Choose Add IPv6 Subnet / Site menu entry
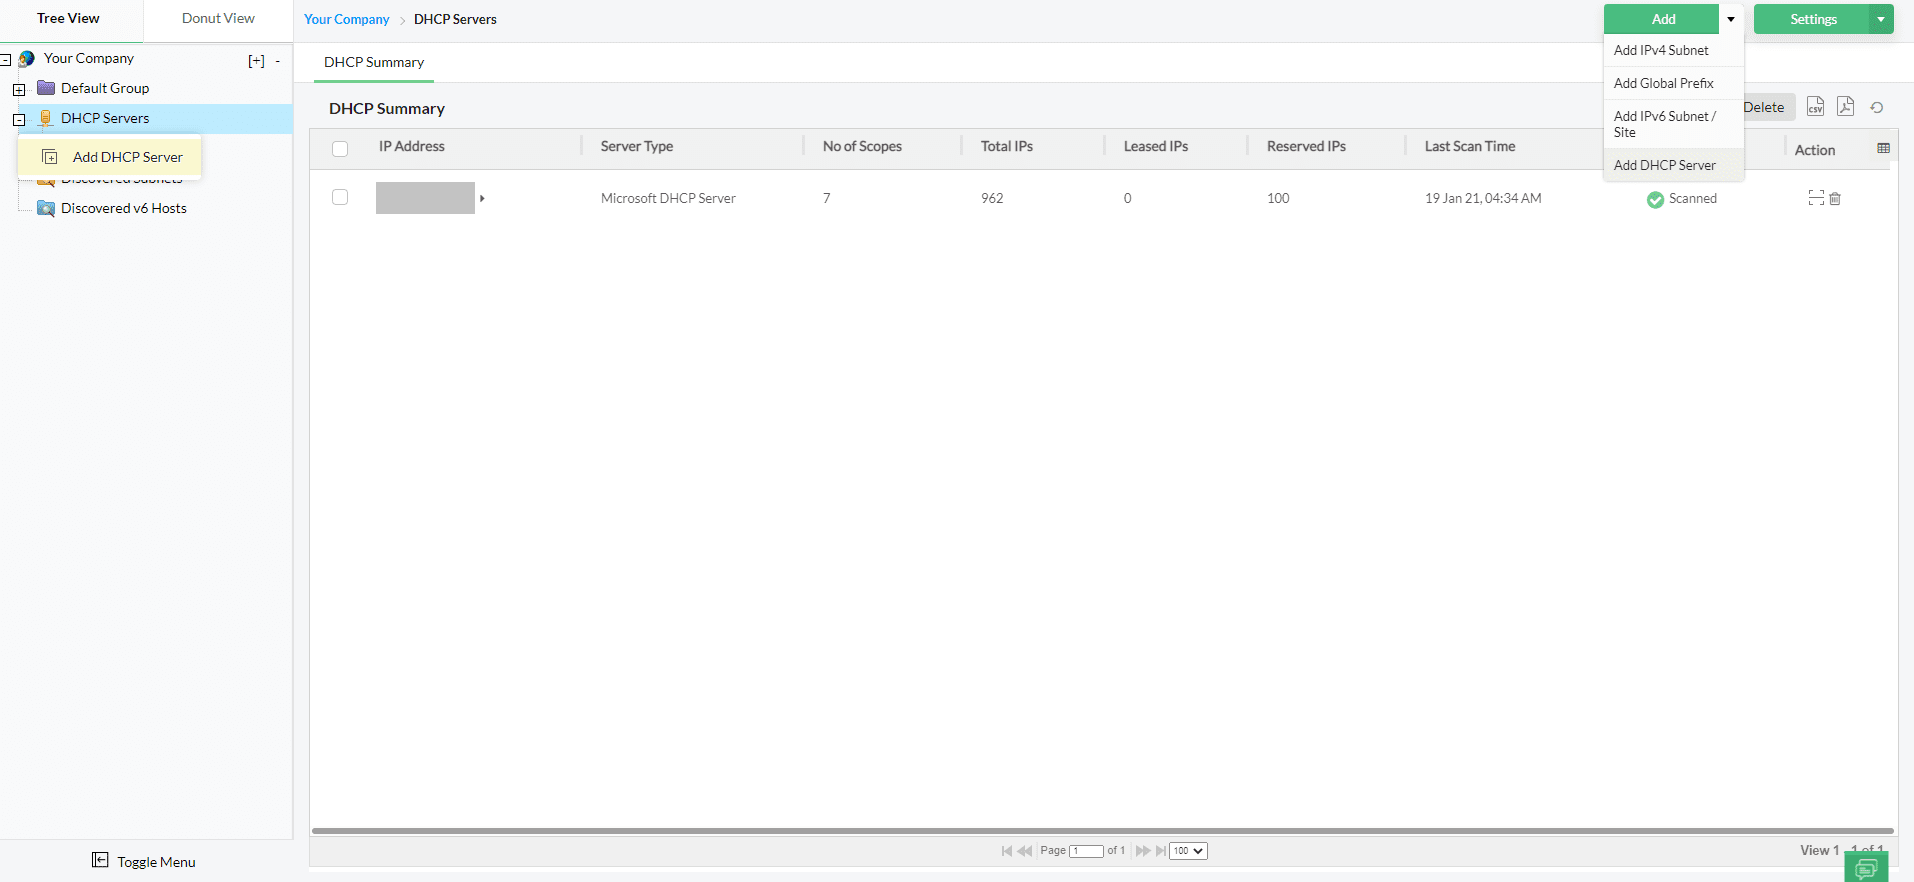Screen dimensions: 1914x882 pyautogui.click(x=1674, y=124)
